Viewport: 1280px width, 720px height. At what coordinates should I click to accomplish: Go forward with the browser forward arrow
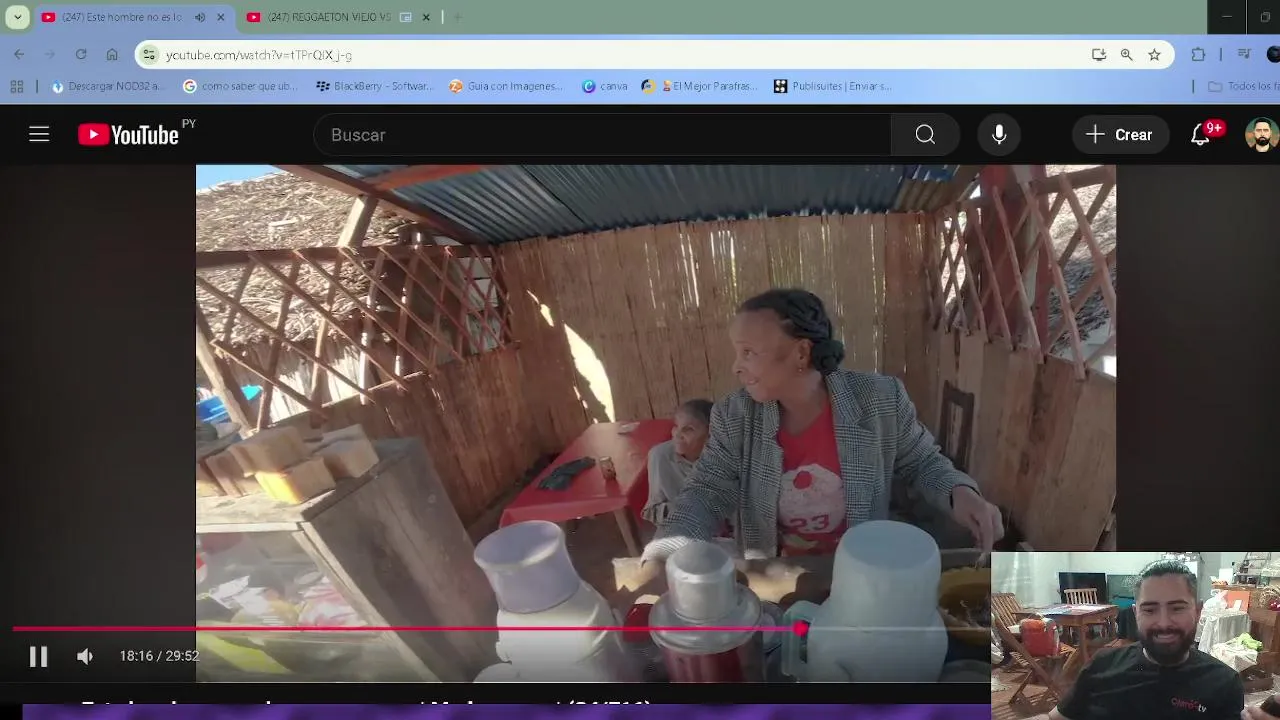point(50,54)
